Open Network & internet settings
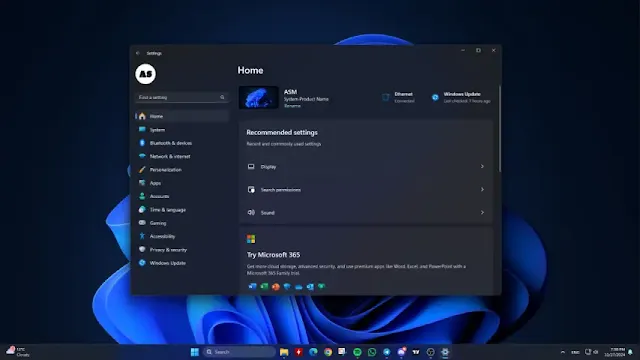This screenshot has height=360, width=640. click(x=182, y=156)
